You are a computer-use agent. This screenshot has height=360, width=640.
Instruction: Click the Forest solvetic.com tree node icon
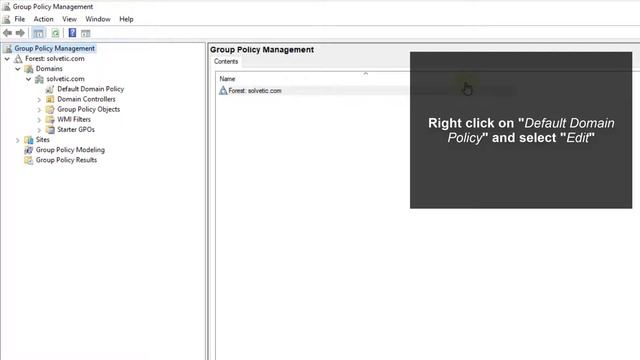(18, 59)
